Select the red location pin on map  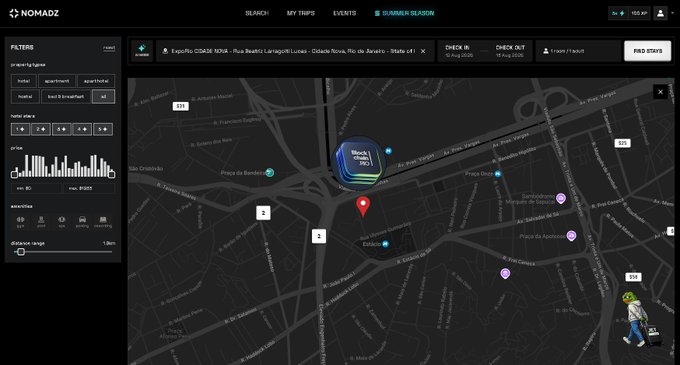(x=363, y=206)
